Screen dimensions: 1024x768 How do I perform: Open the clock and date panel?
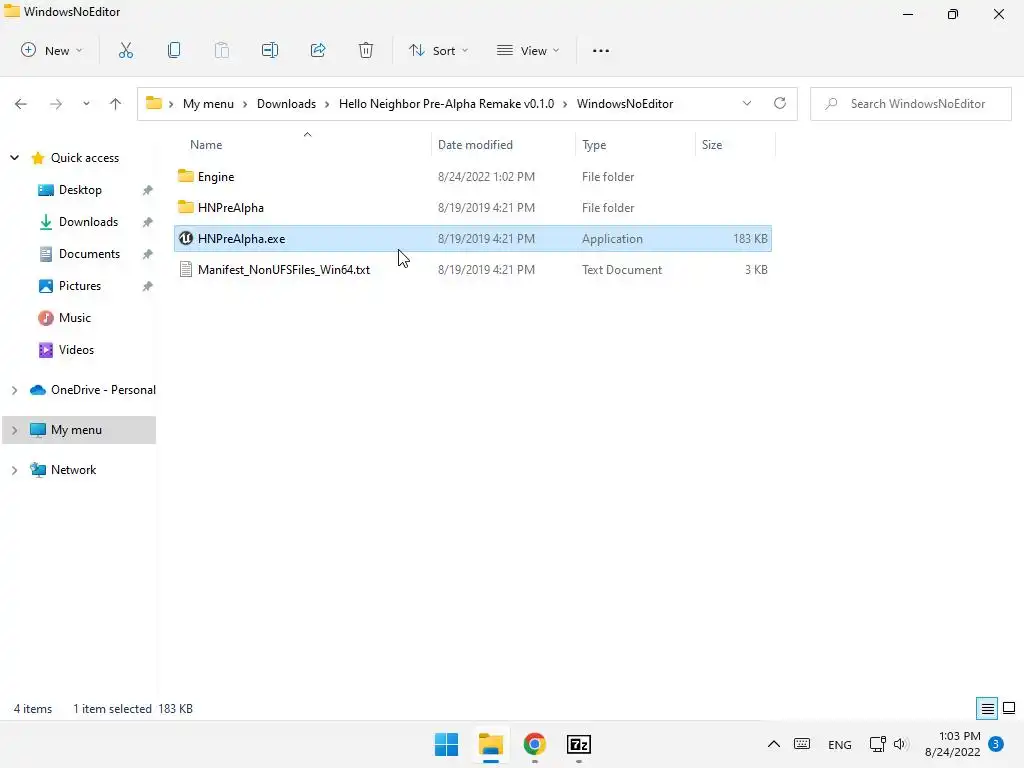tap(953, 744)
